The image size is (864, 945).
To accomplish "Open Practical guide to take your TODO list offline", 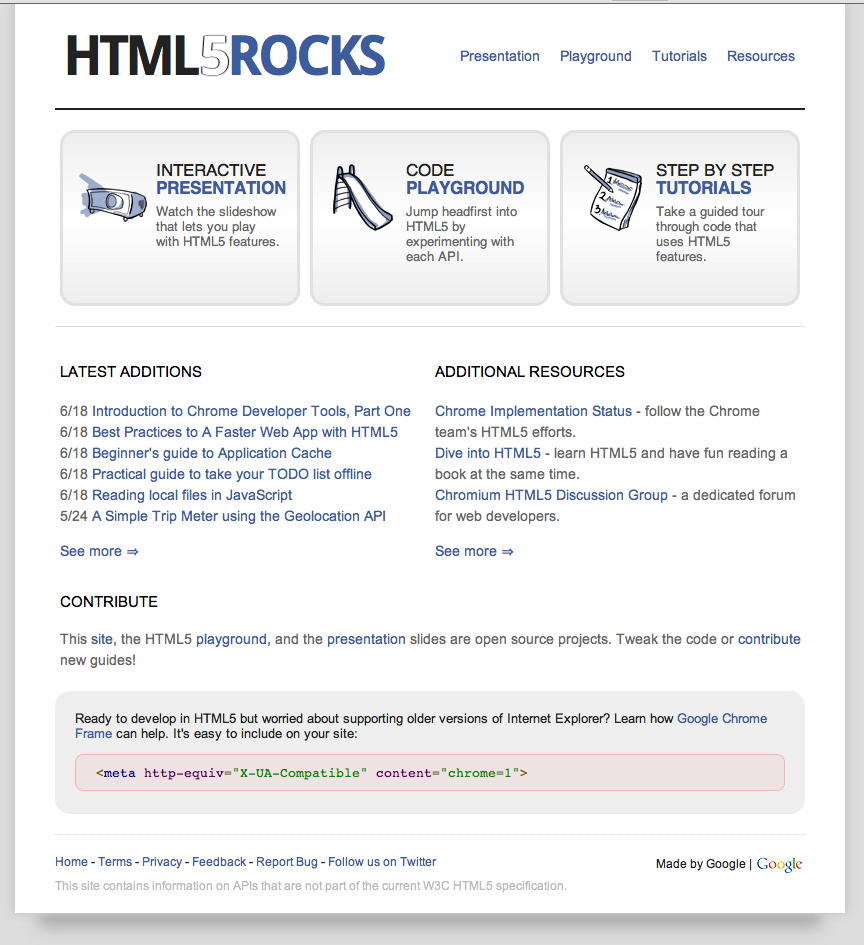I will point(231,474).
